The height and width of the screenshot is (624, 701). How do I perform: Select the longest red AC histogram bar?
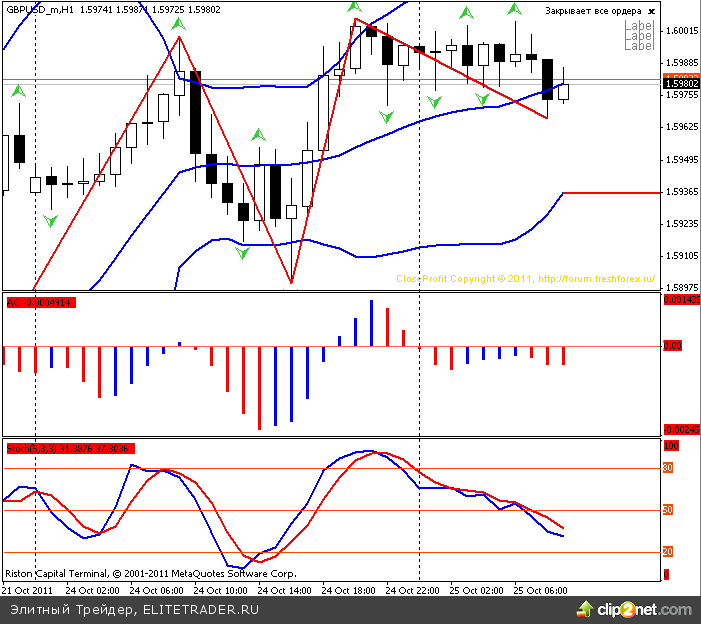pyautogui.click(x=259, y=388)
